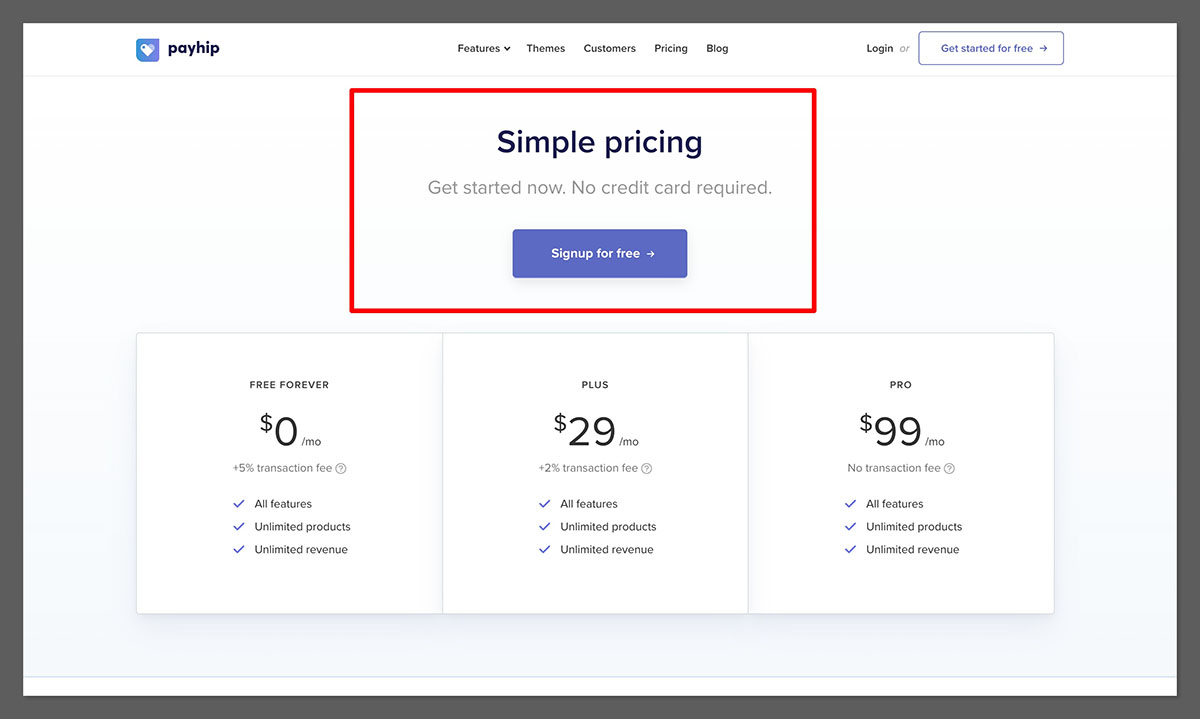Click the PRO plan heading
The image size is (1200, 719).
900,384
